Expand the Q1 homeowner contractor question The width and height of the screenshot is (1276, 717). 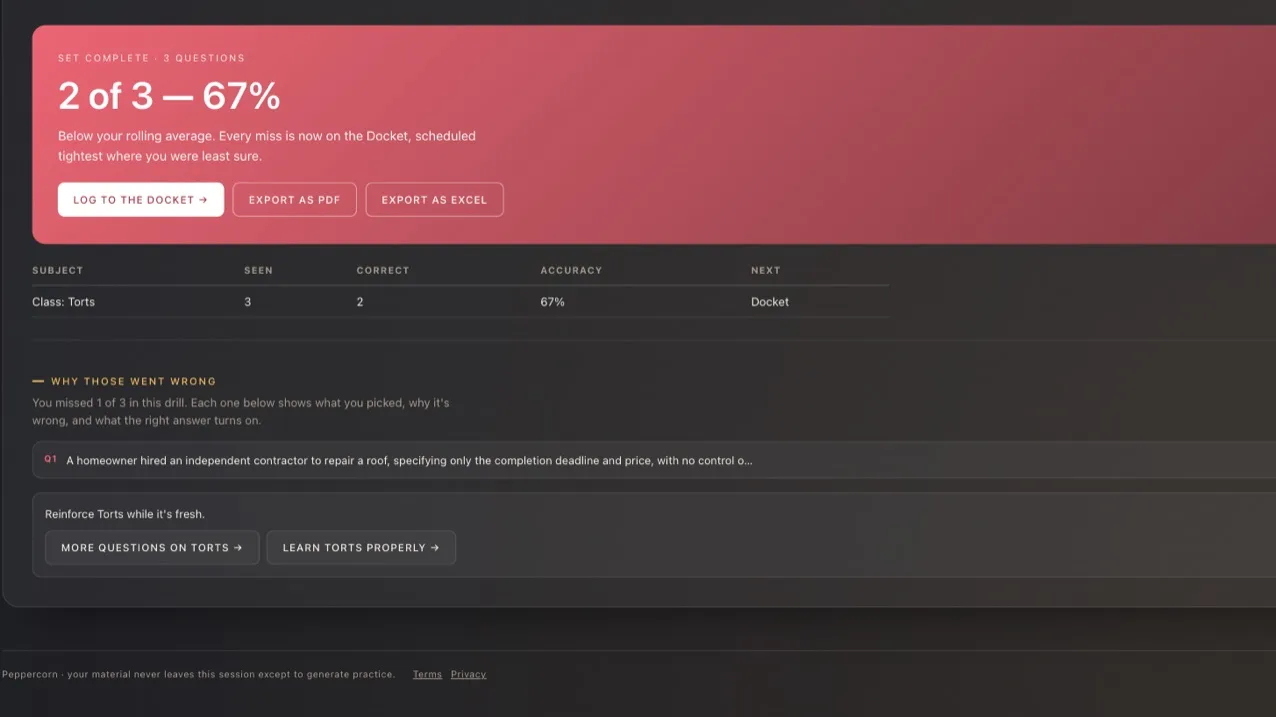coord(654,460)
